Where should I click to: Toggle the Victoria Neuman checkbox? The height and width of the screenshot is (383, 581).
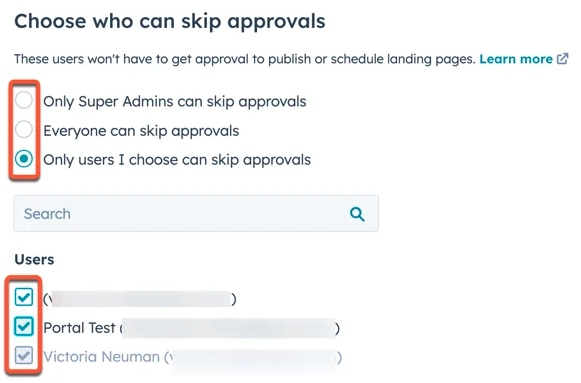pyautogui.click(x=24, y=356)
